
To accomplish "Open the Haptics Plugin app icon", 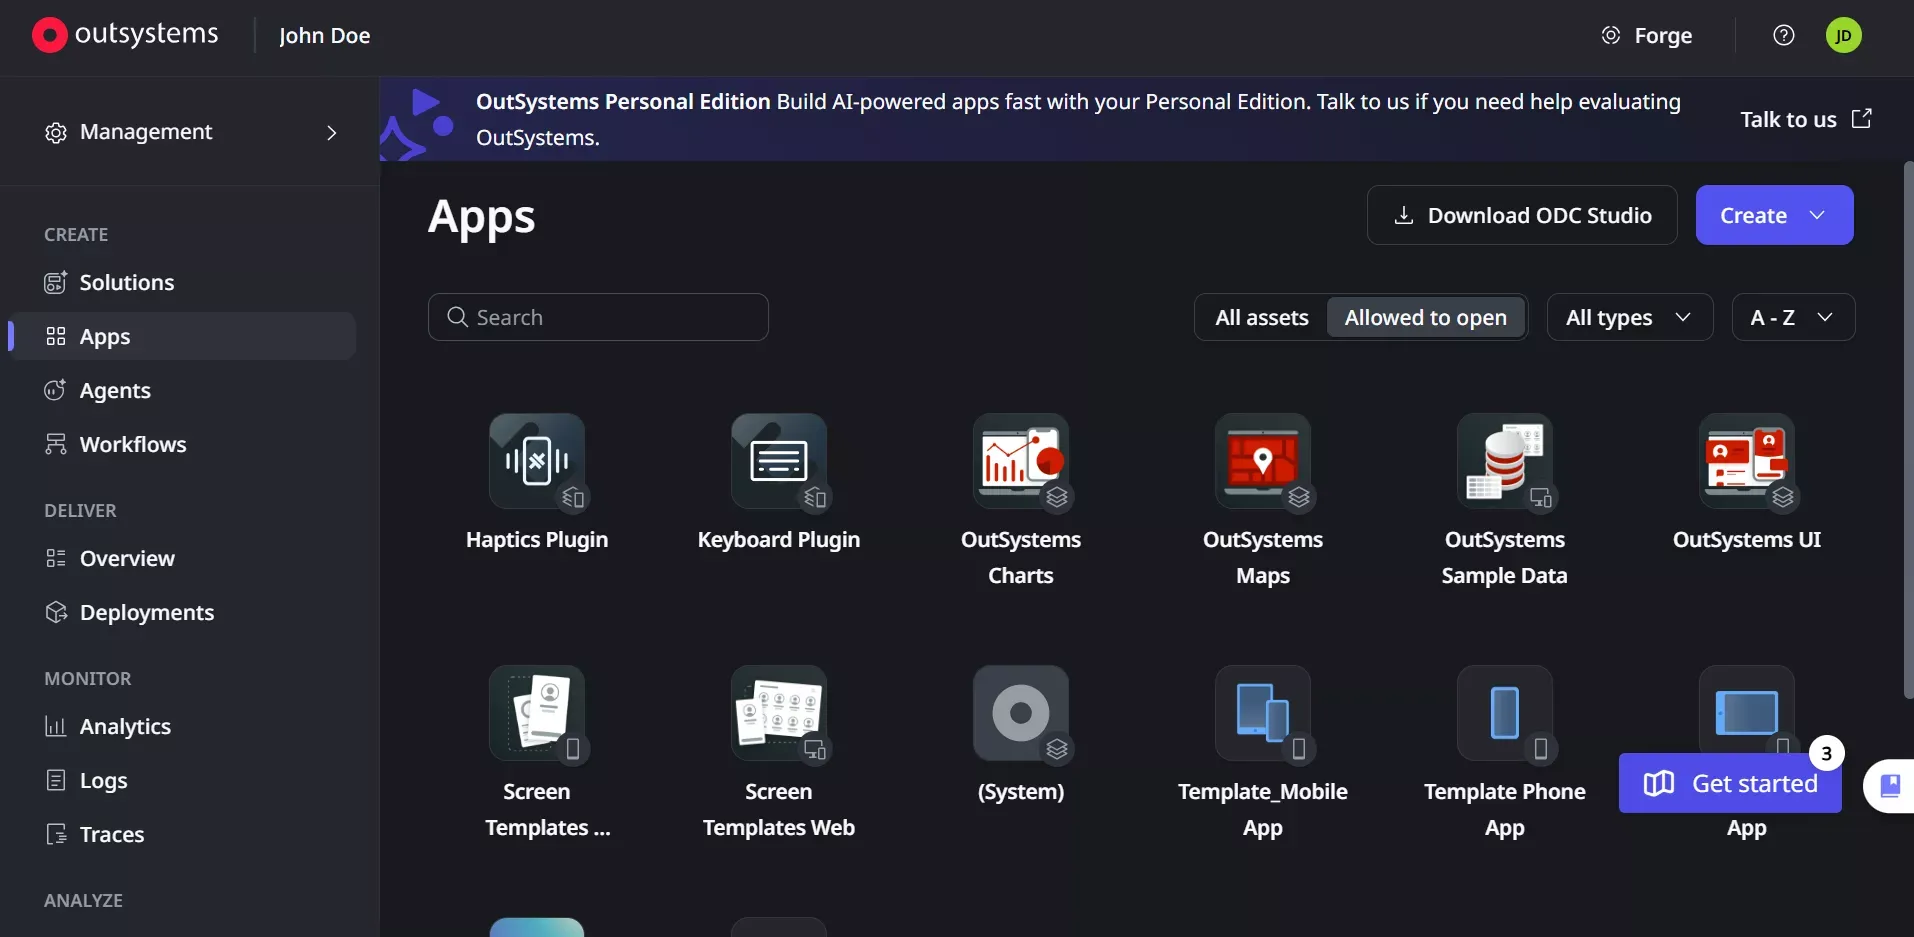I will [537, 461].
